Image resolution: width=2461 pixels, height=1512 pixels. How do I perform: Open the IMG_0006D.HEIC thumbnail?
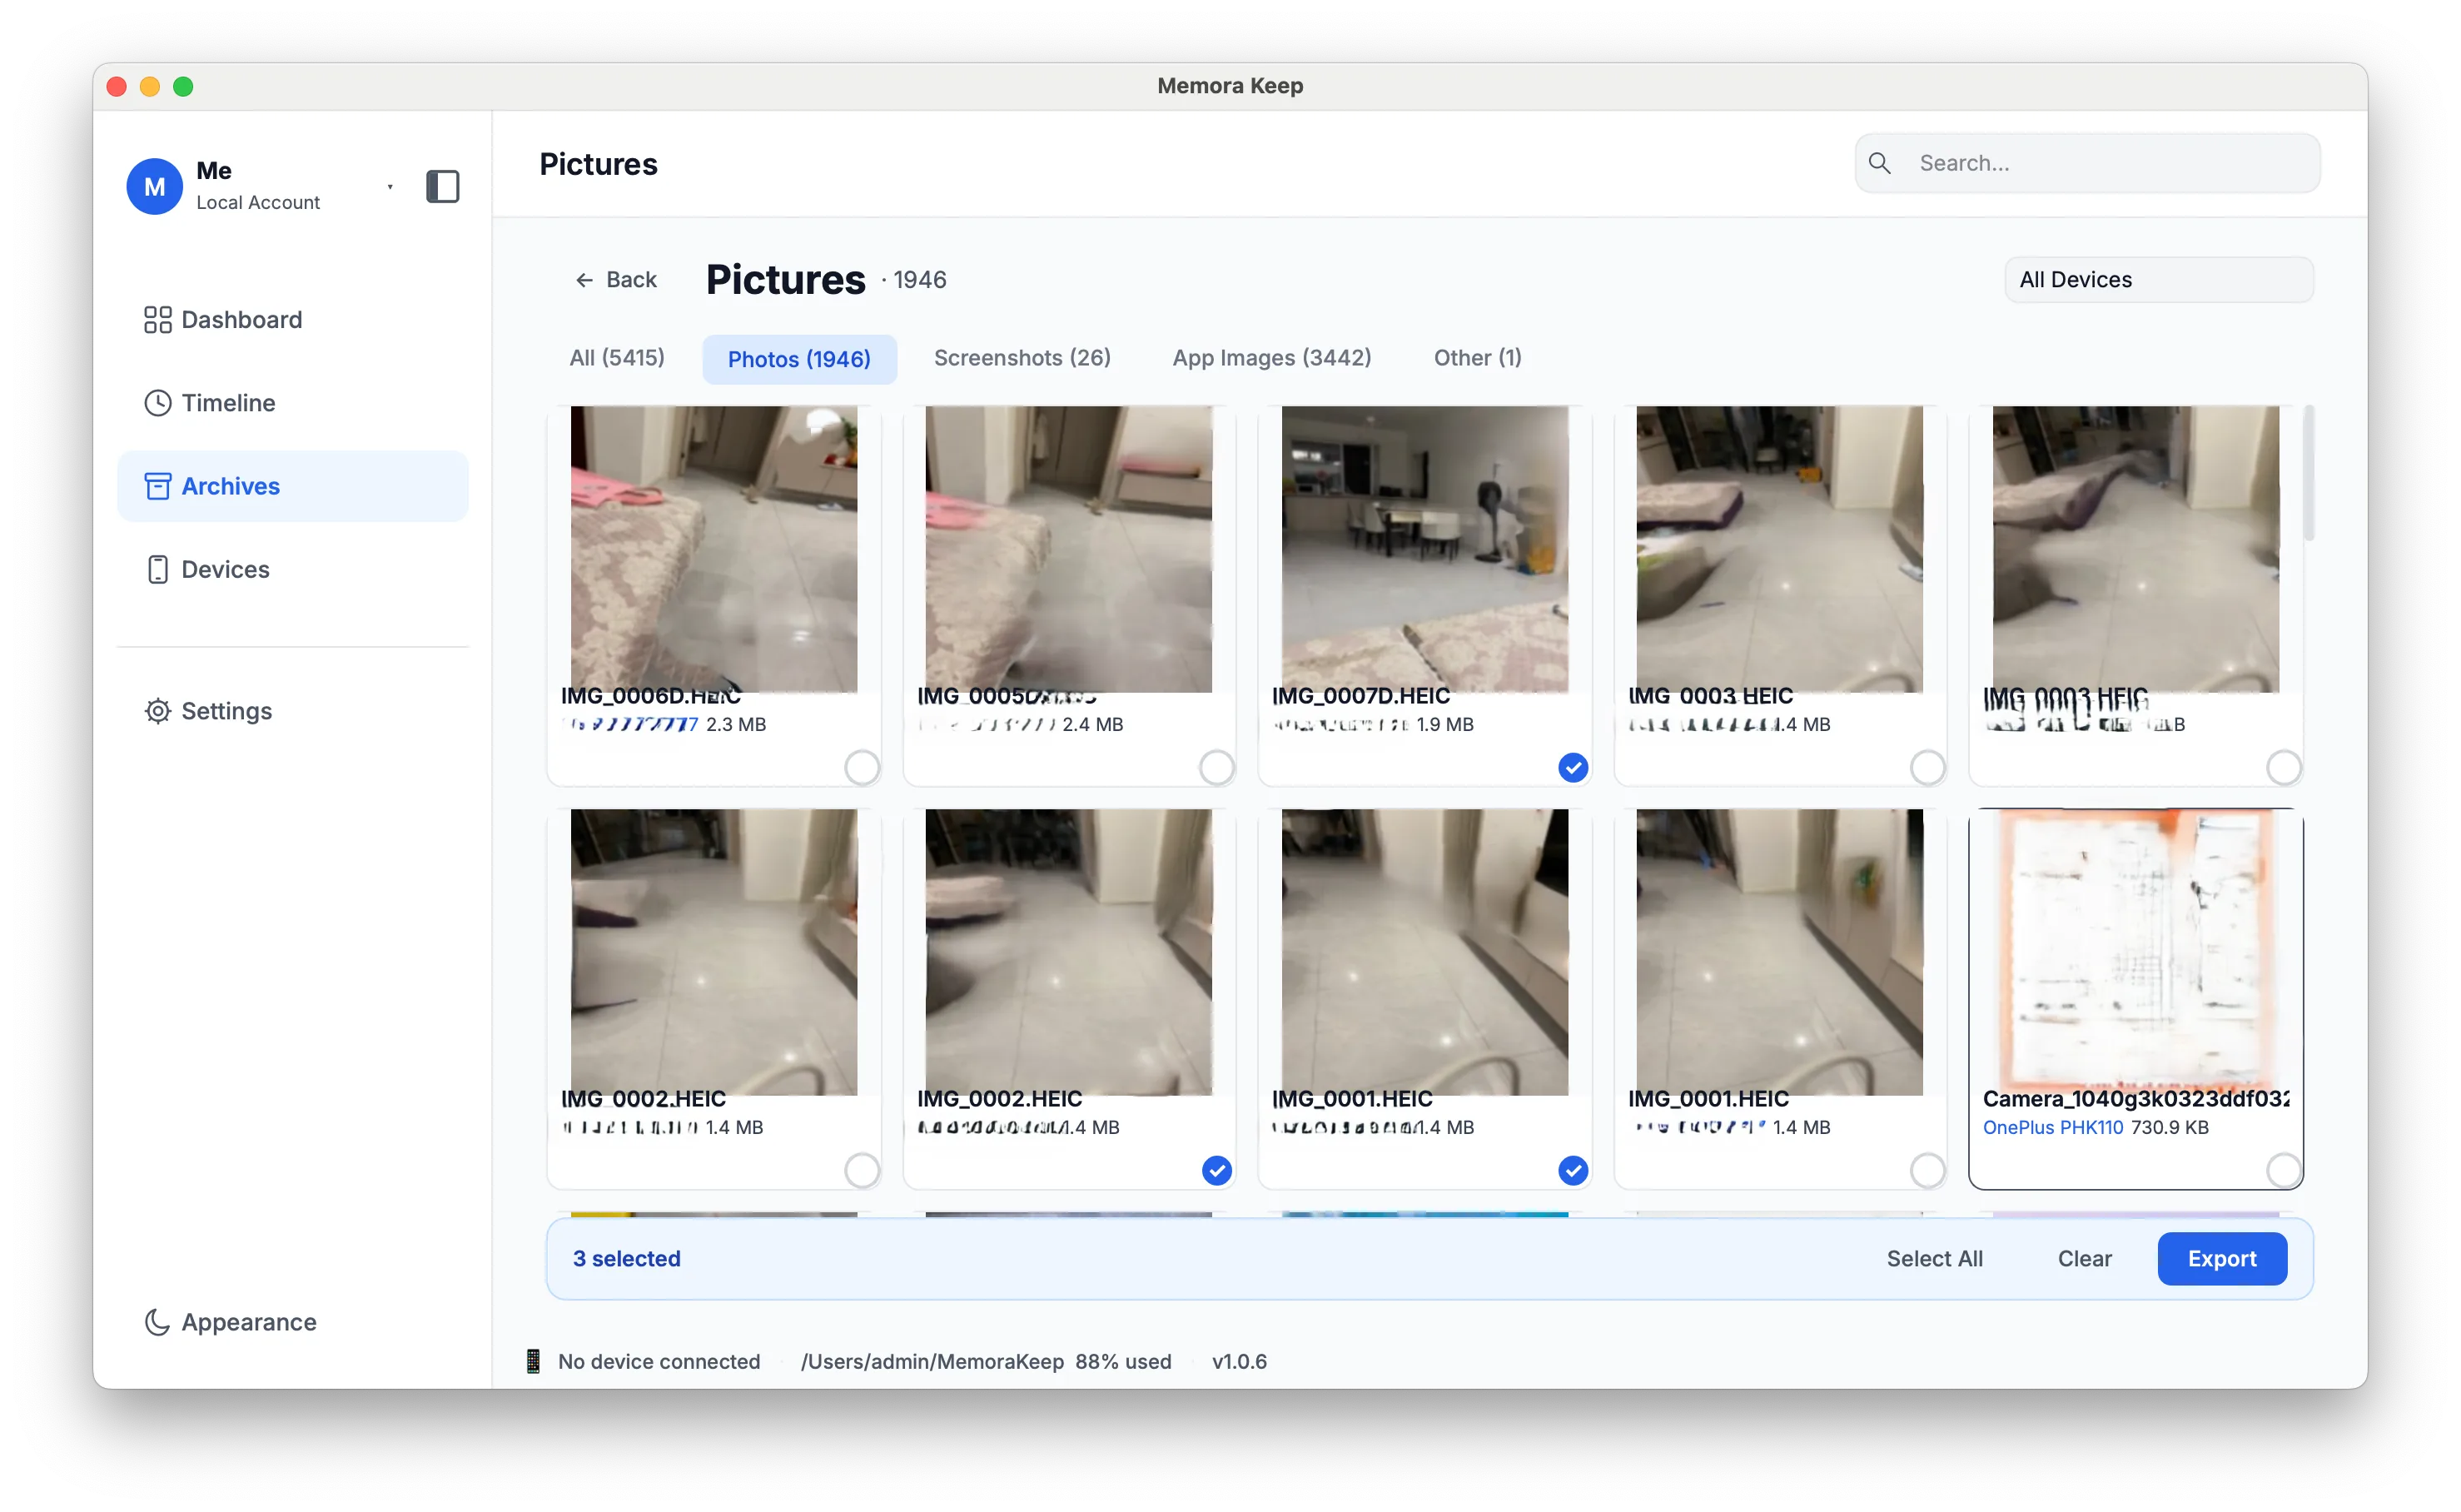click(714, 549)
